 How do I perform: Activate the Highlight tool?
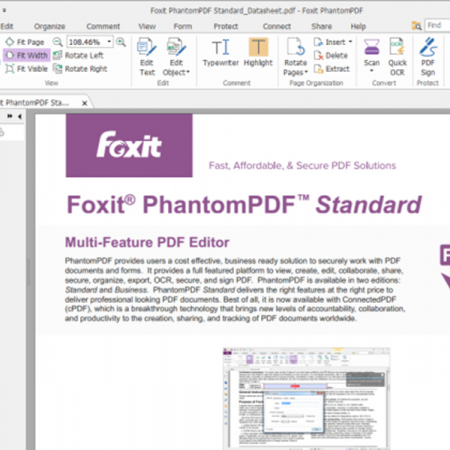pyautogui.click(x=258, y=52)
